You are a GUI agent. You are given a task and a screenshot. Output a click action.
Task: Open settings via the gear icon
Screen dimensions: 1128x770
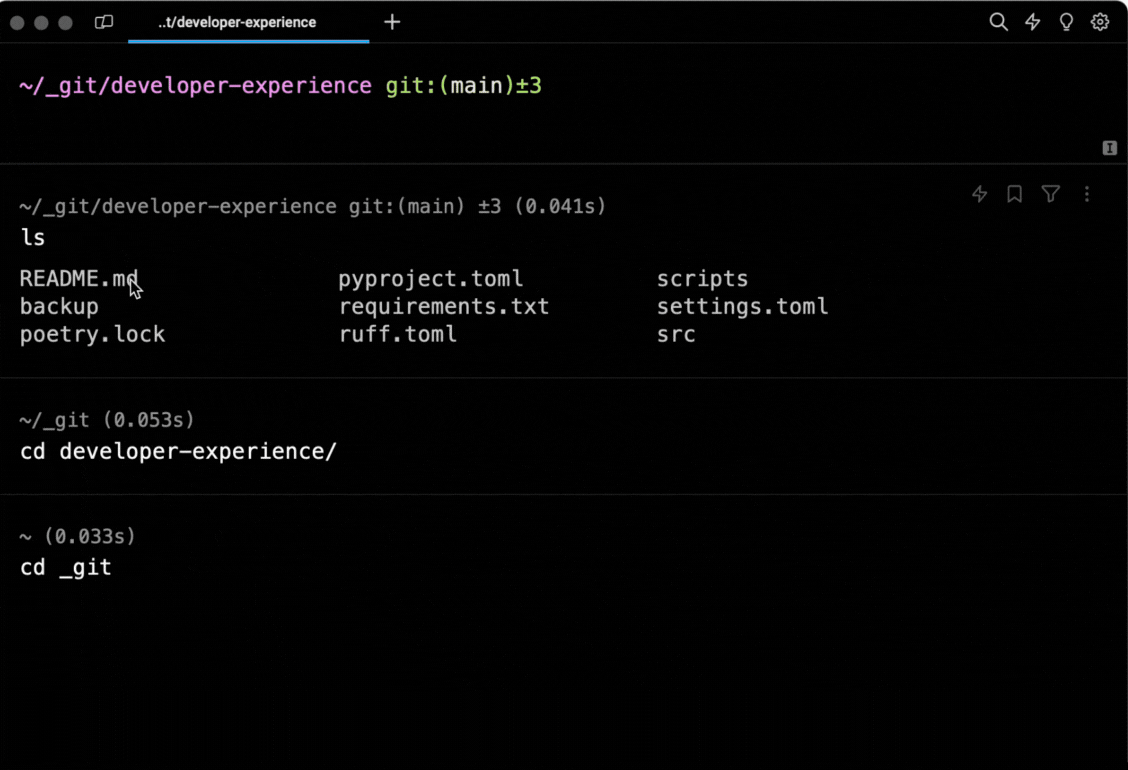1100,22
